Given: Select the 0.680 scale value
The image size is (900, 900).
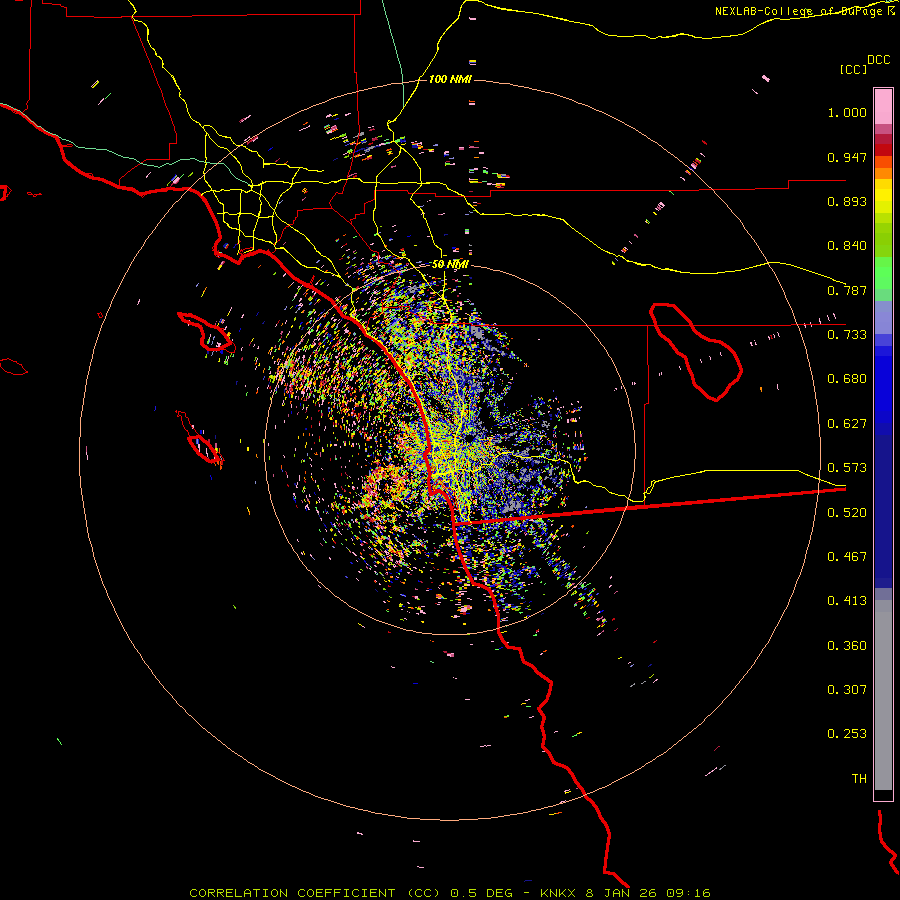Looking at the screenshot, I should [x=847, y=379].
